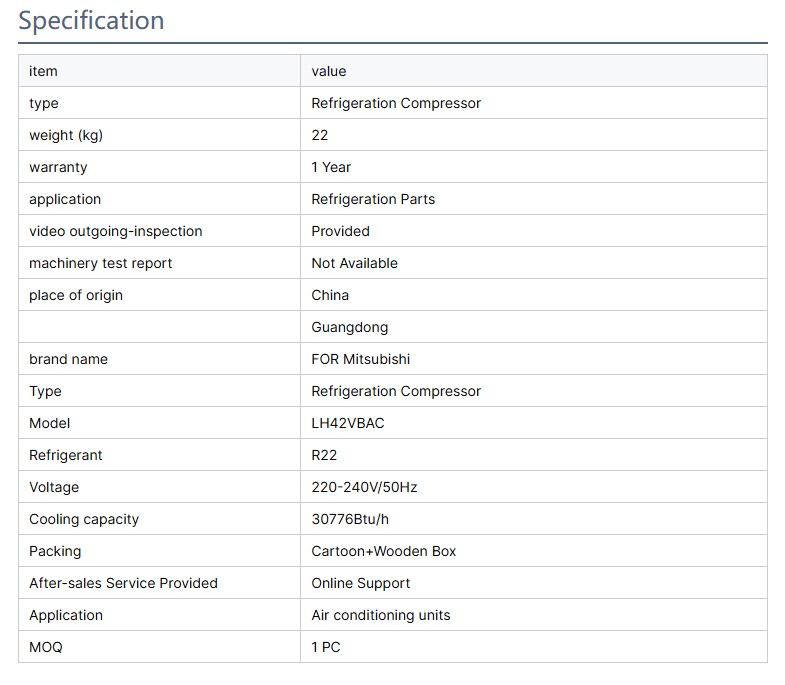Select the model number "LH42VBAC"

(x=348, y=423)
